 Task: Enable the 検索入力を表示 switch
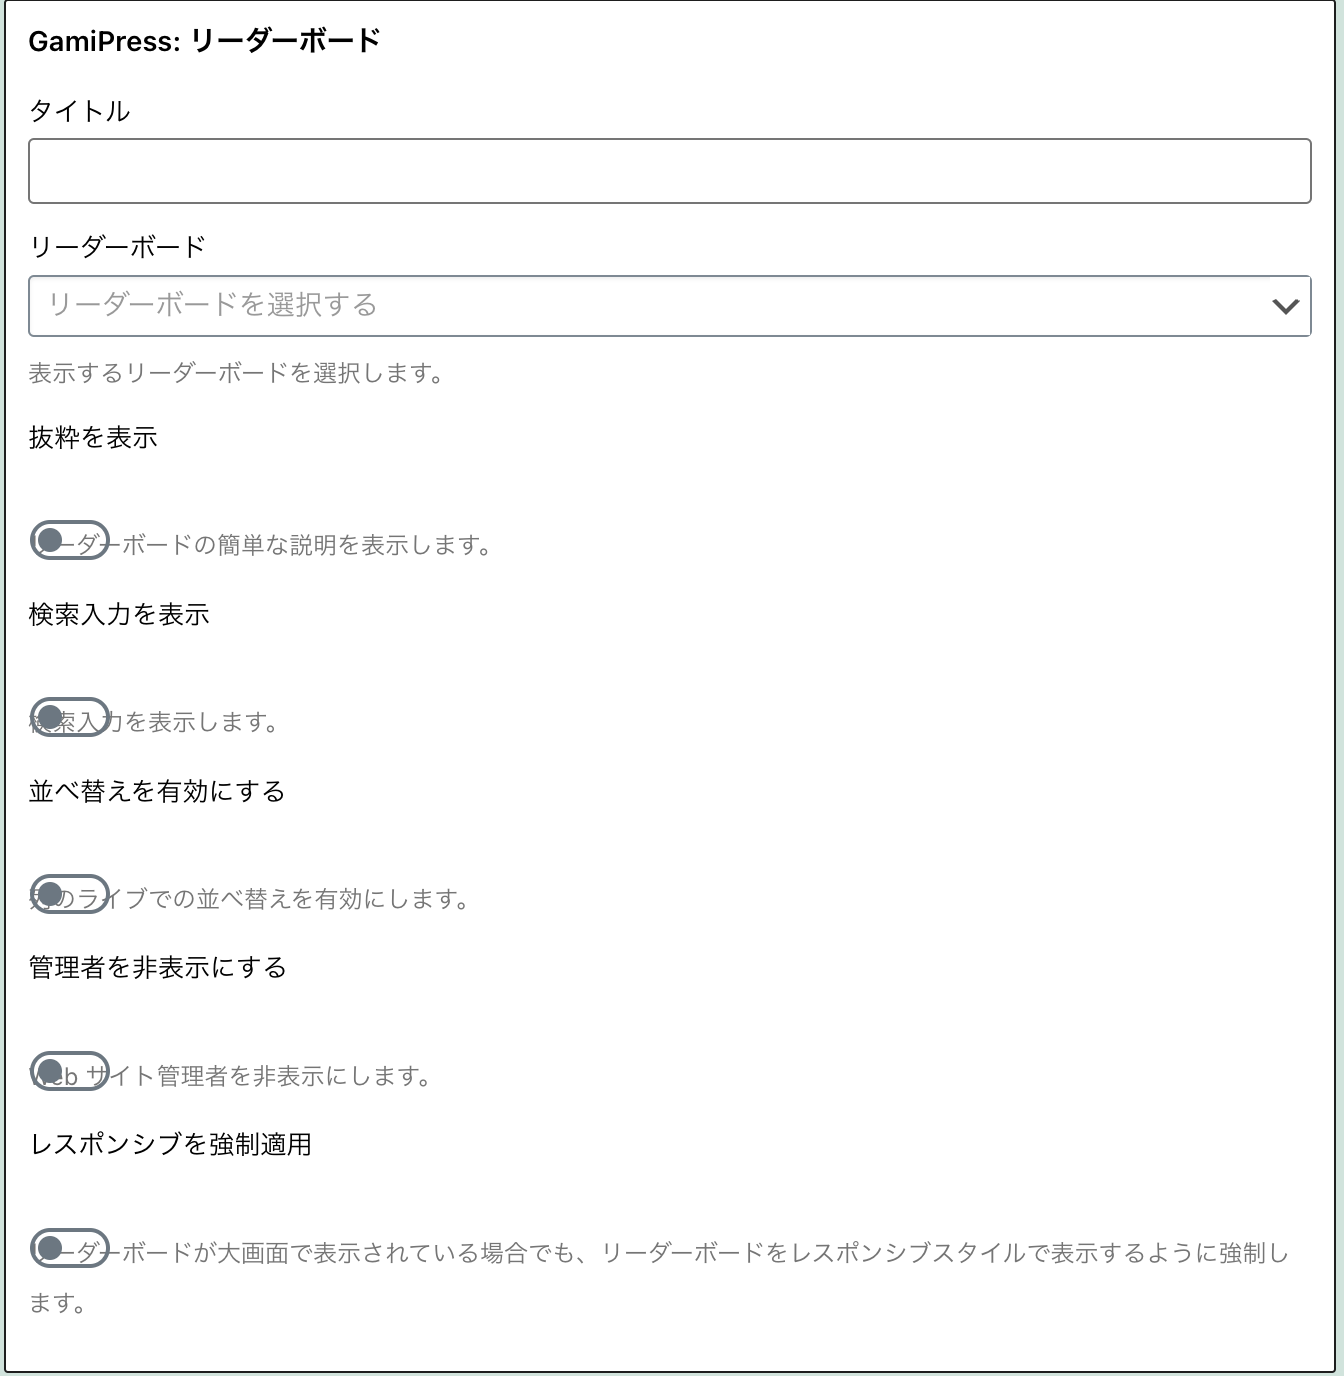69,717
